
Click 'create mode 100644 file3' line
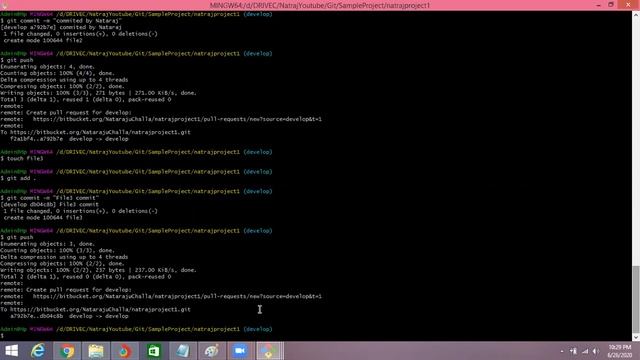point(43,218)
